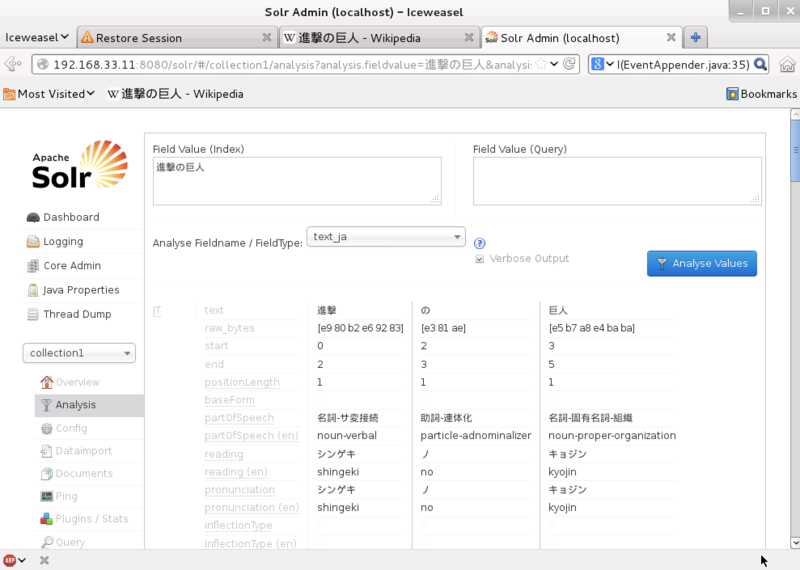Click the scrollbar down arrow

tap(795, 543)
